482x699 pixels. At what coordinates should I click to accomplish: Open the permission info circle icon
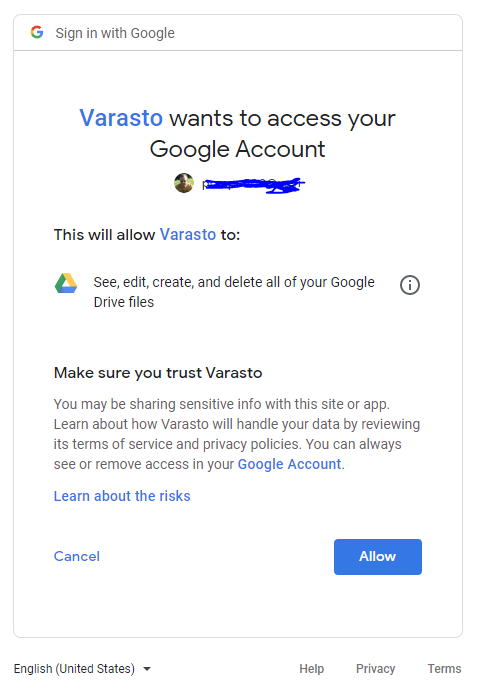410,285
